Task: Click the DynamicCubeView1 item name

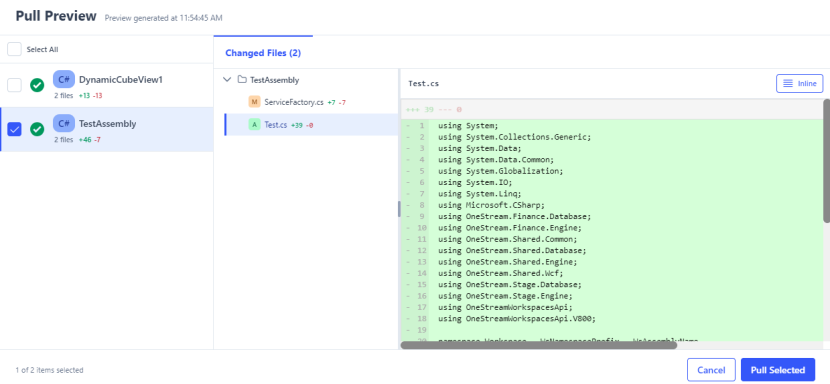Action: [121, 79]
